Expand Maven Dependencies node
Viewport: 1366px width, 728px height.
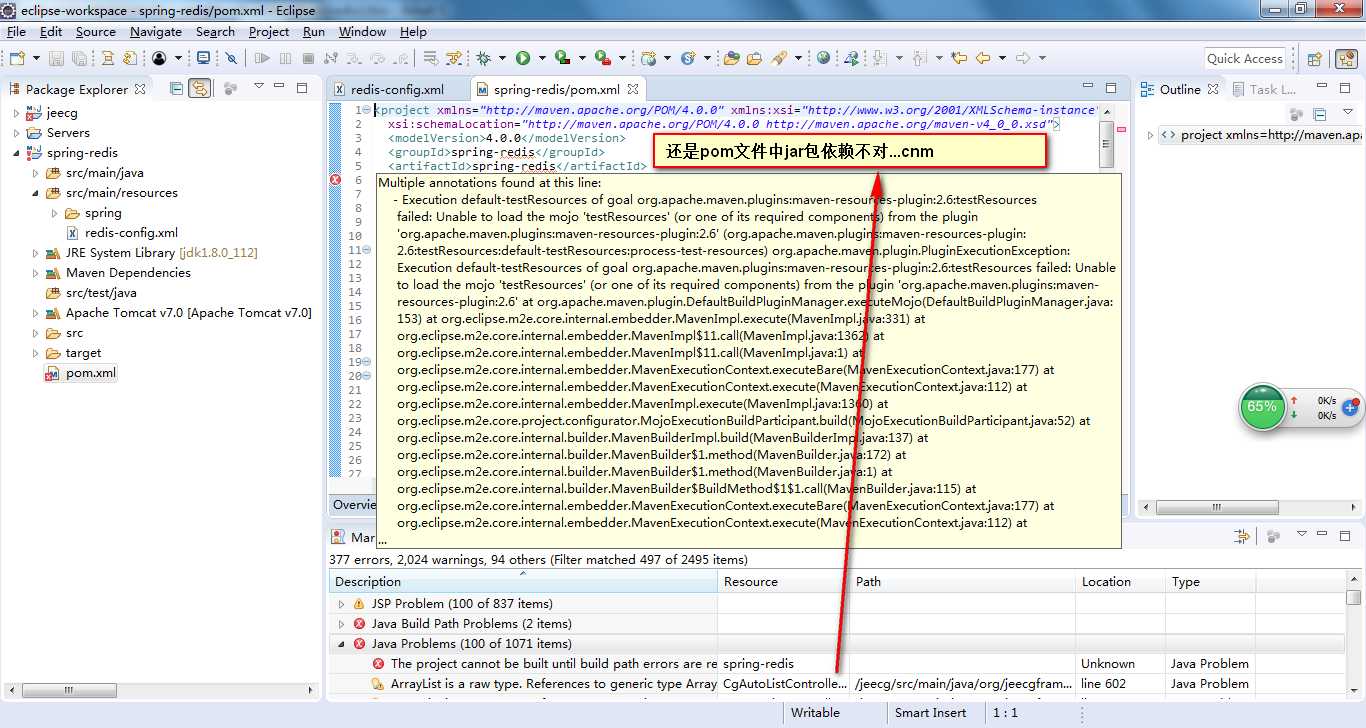coord(36,273)
